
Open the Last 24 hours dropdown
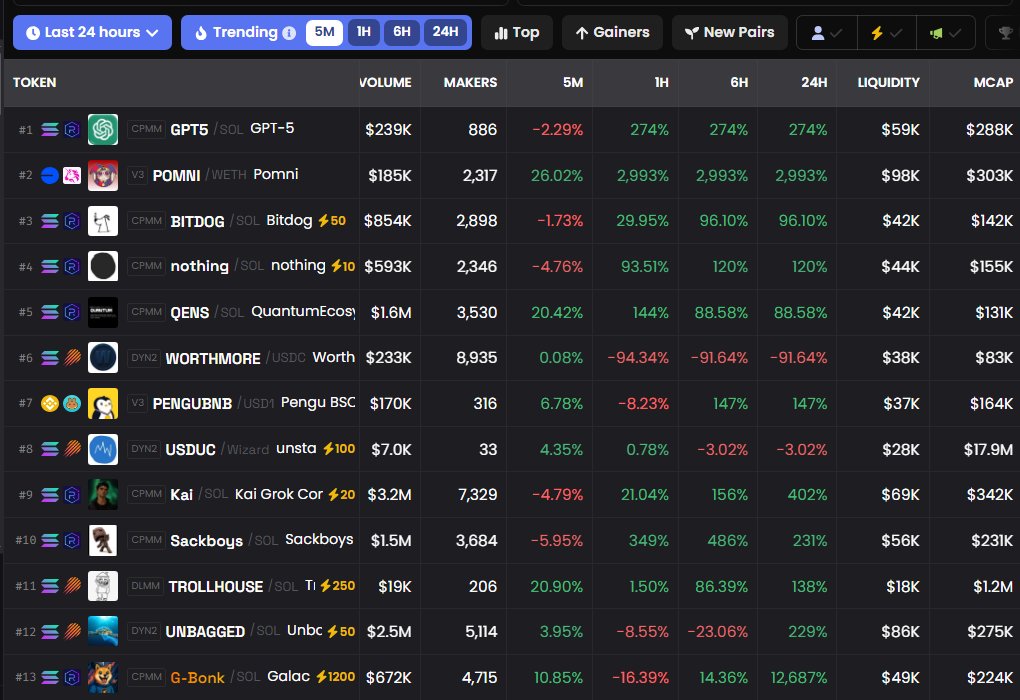tap(92, 33)
